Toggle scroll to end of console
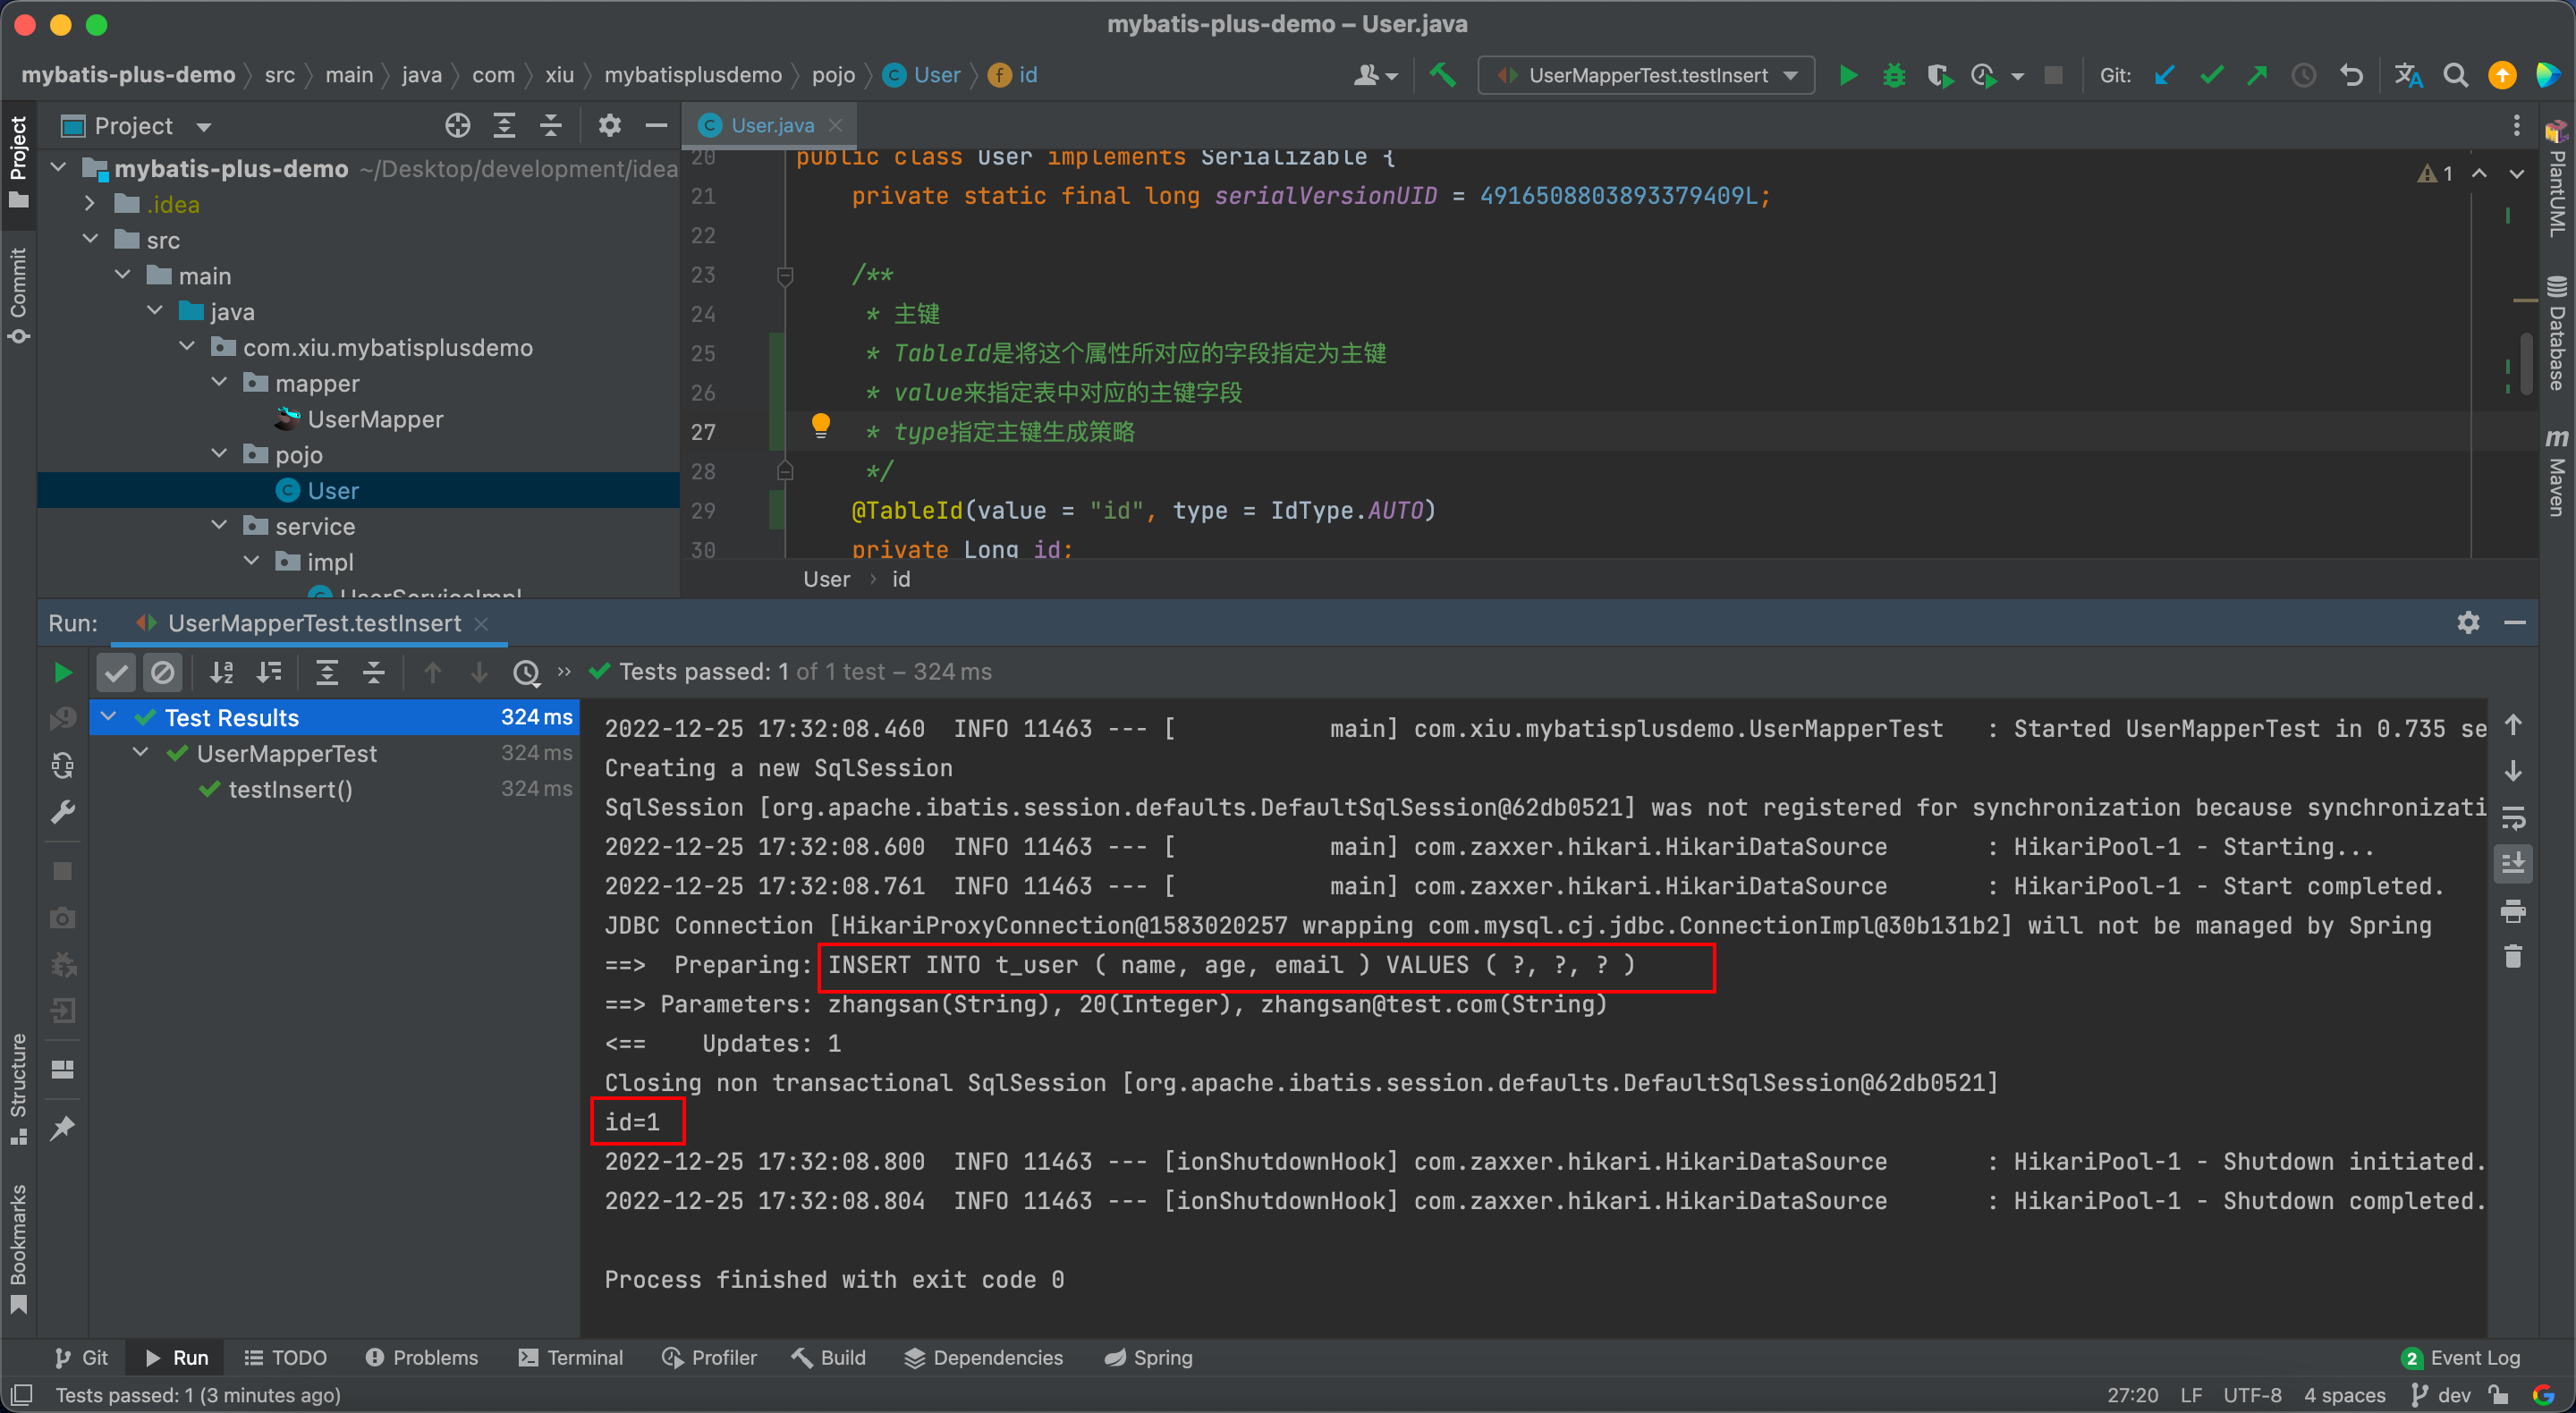Image resolution: width=2576 pixels, height=1413 pixels. pos(2513,862)
